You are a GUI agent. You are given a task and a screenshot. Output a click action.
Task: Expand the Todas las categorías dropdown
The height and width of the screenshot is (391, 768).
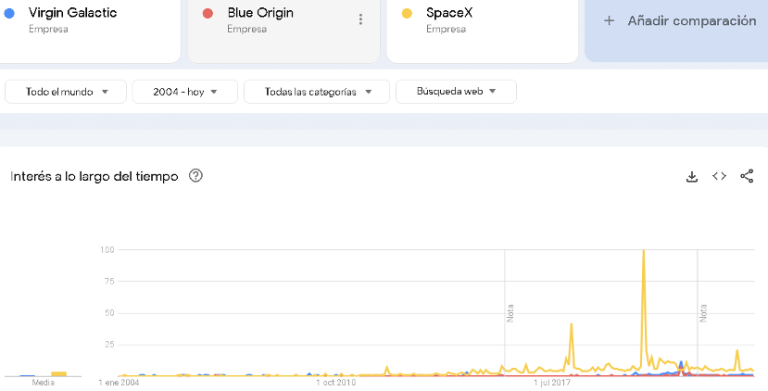pyautogui.click(x=317, y=92)
